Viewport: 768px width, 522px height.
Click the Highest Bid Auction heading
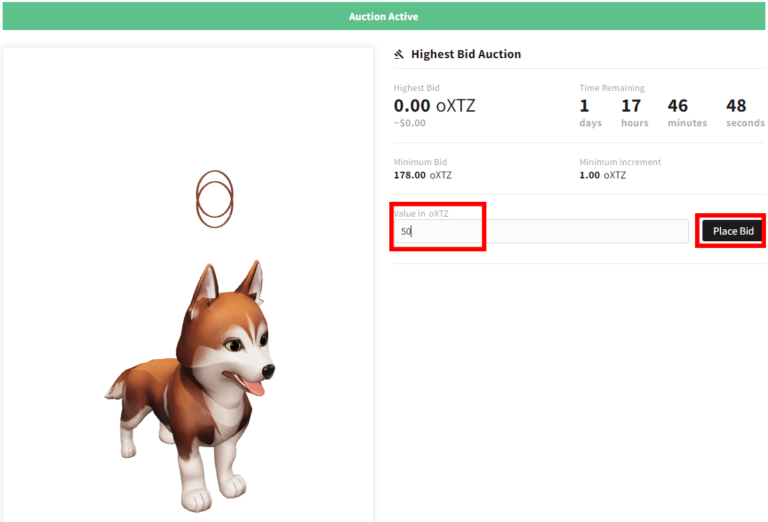(466, 54)
